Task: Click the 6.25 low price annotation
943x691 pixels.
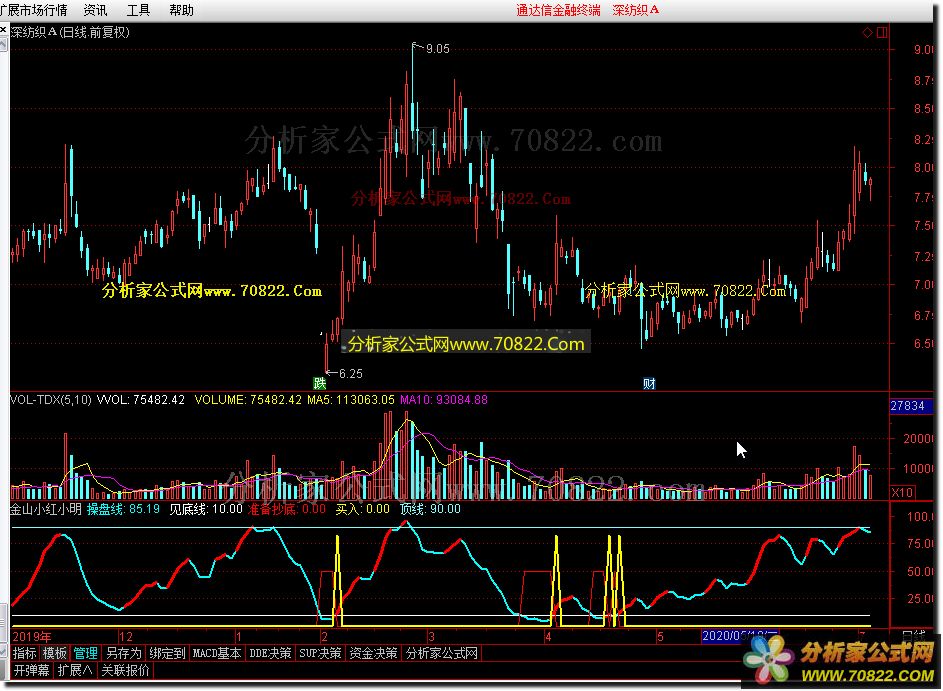Action: tap(351, 373)
